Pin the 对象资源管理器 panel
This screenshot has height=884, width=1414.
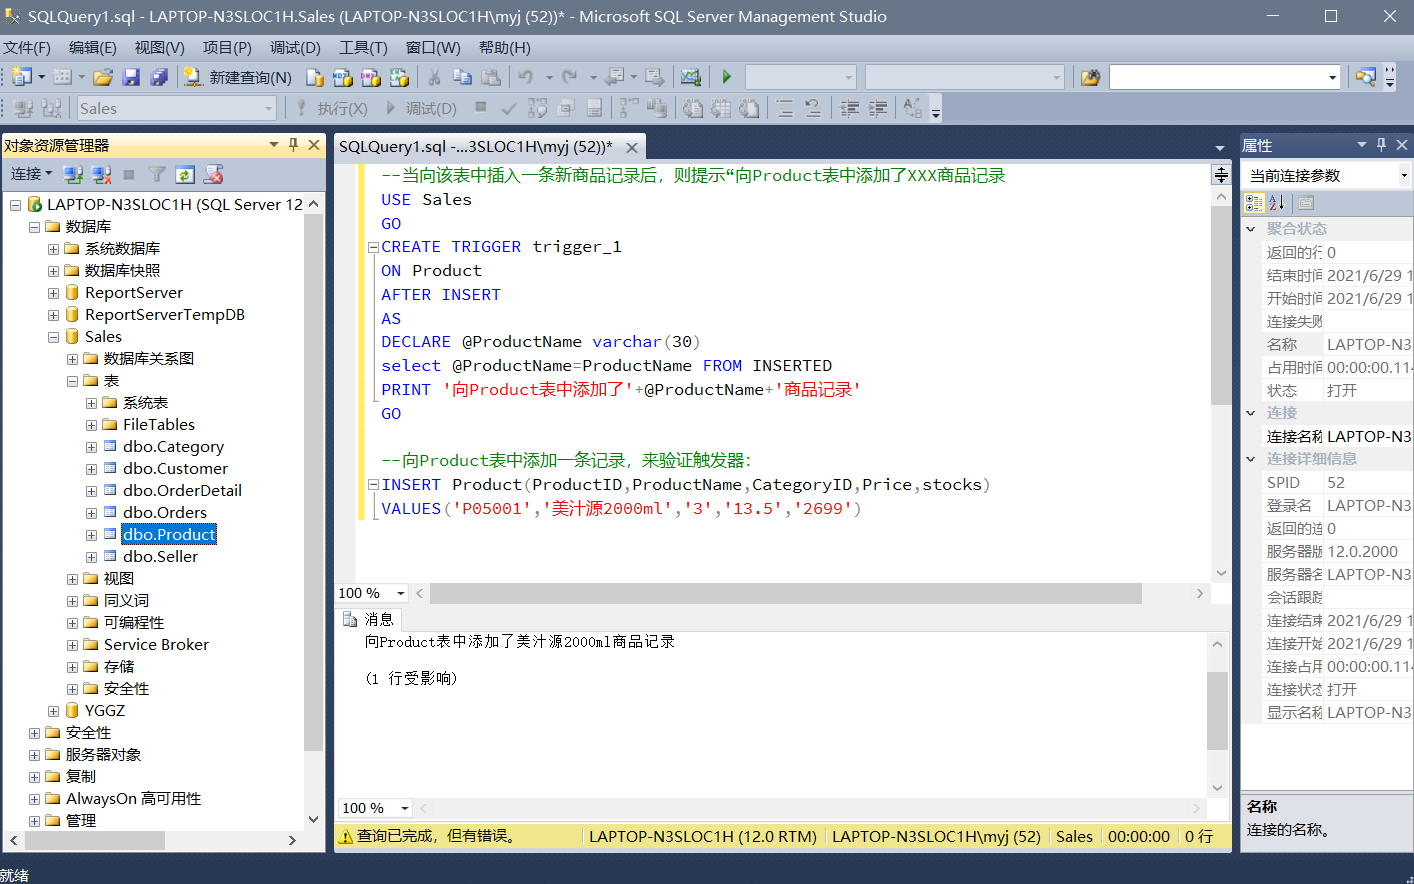[x=293, y=145]
